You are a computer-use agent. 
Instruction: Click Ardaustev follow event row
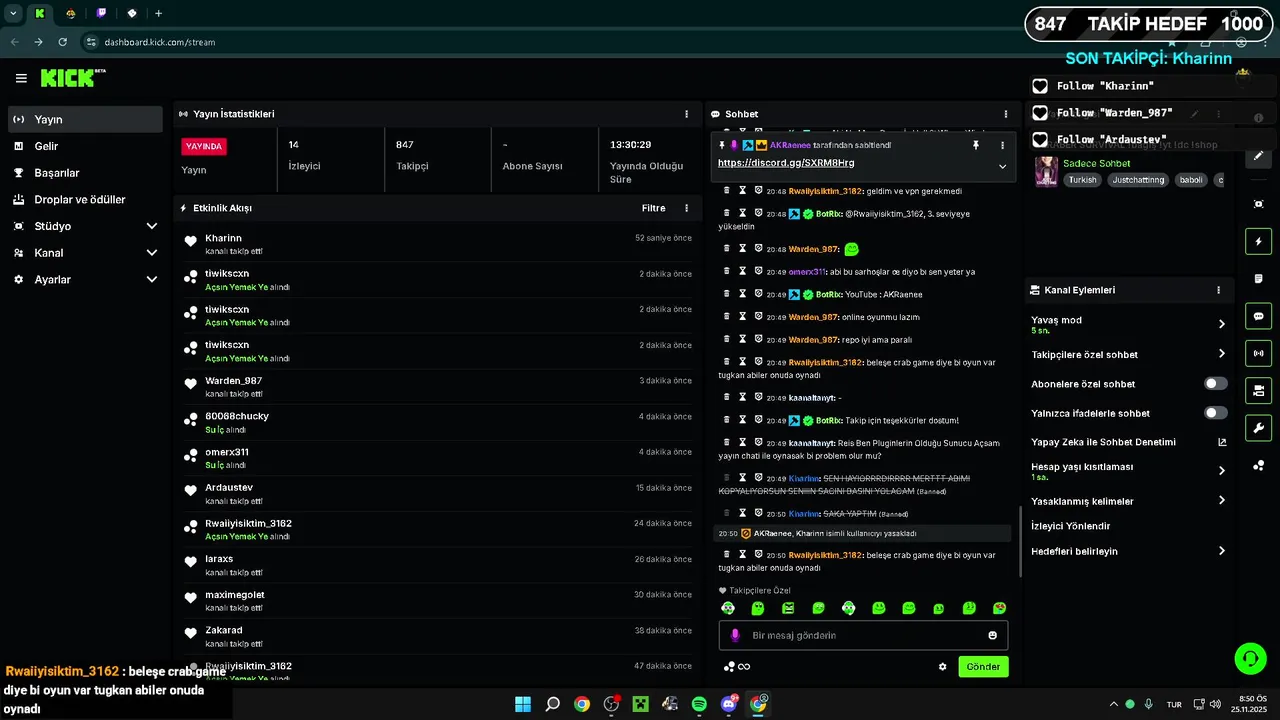tap(437, 494)
